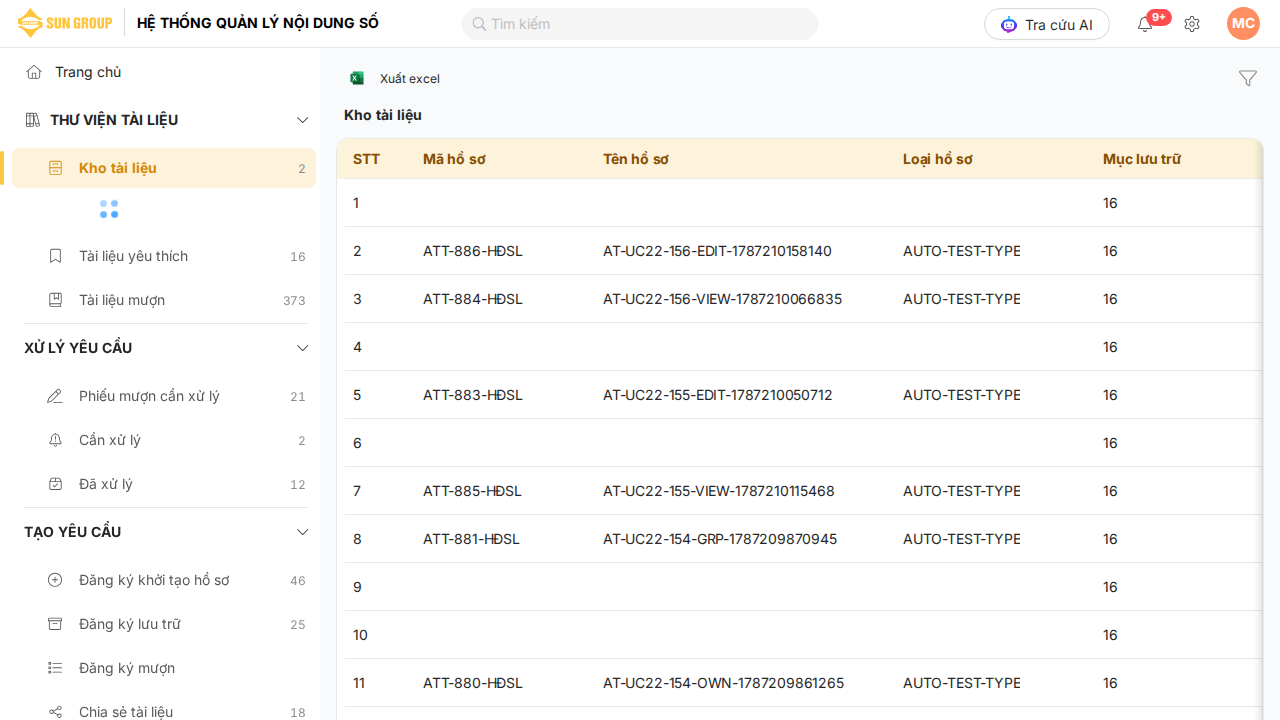Screen dimensions: 1280x720
Task: Collapse the THƯ VIỆN TÀI LIỆU section
Action: coord(303,120)
